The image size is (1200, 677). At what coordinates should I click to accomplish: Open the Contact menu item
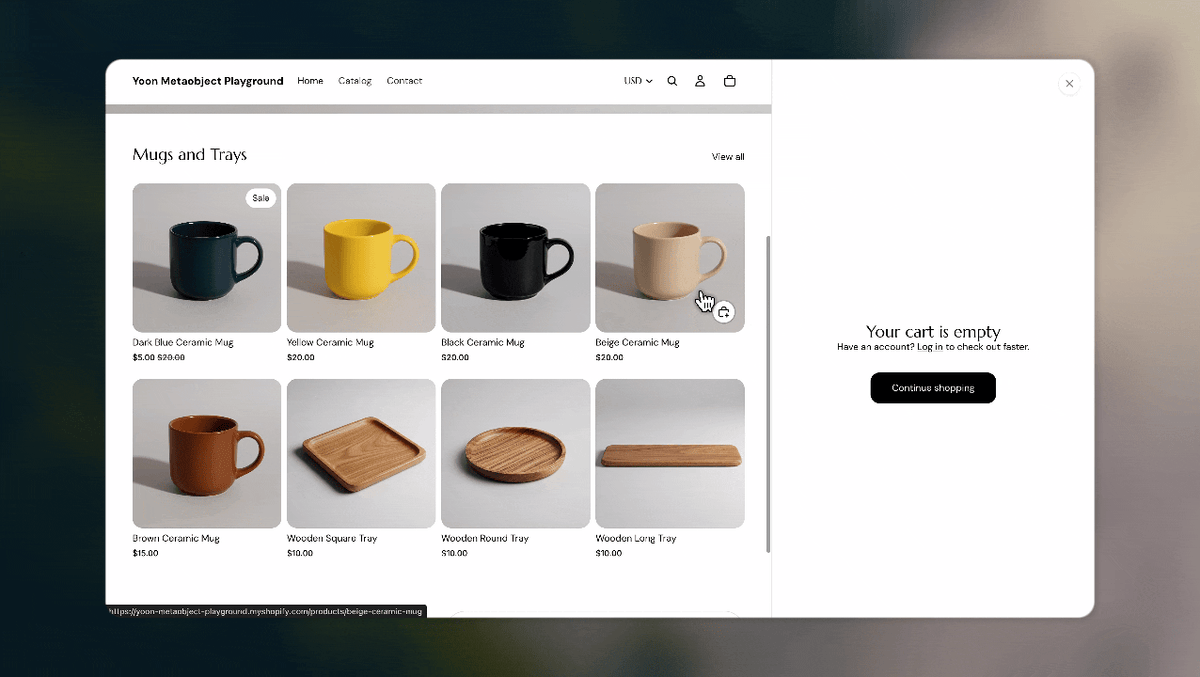404,81
